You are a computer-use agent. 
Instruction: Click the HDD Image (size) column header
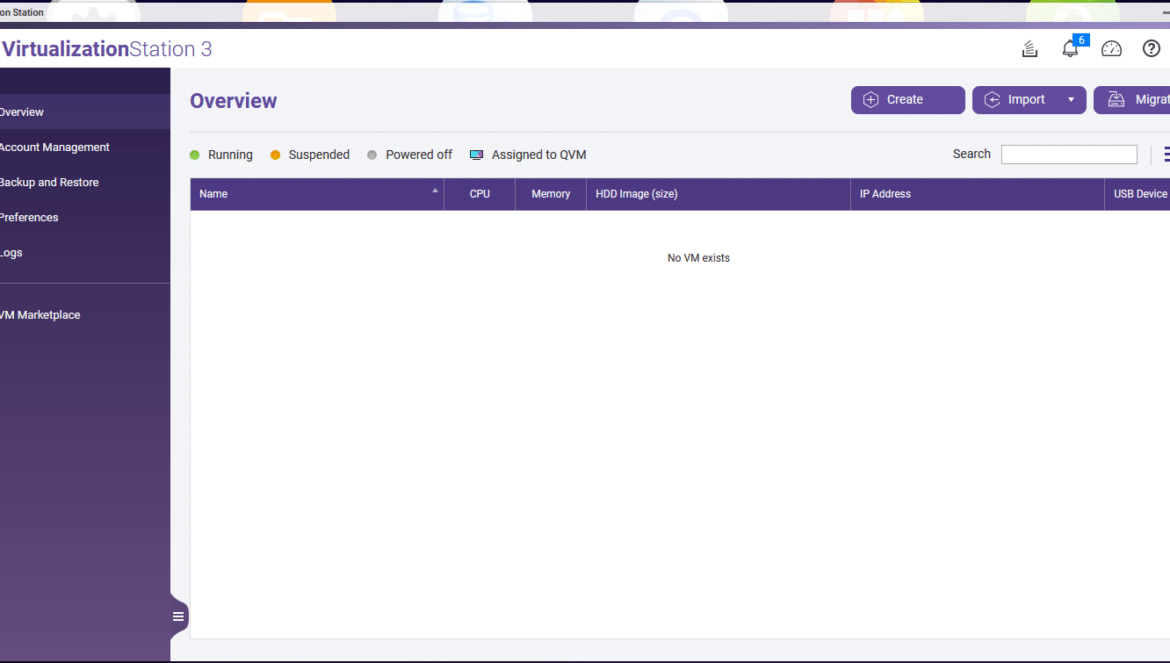[x=718, y=194]
